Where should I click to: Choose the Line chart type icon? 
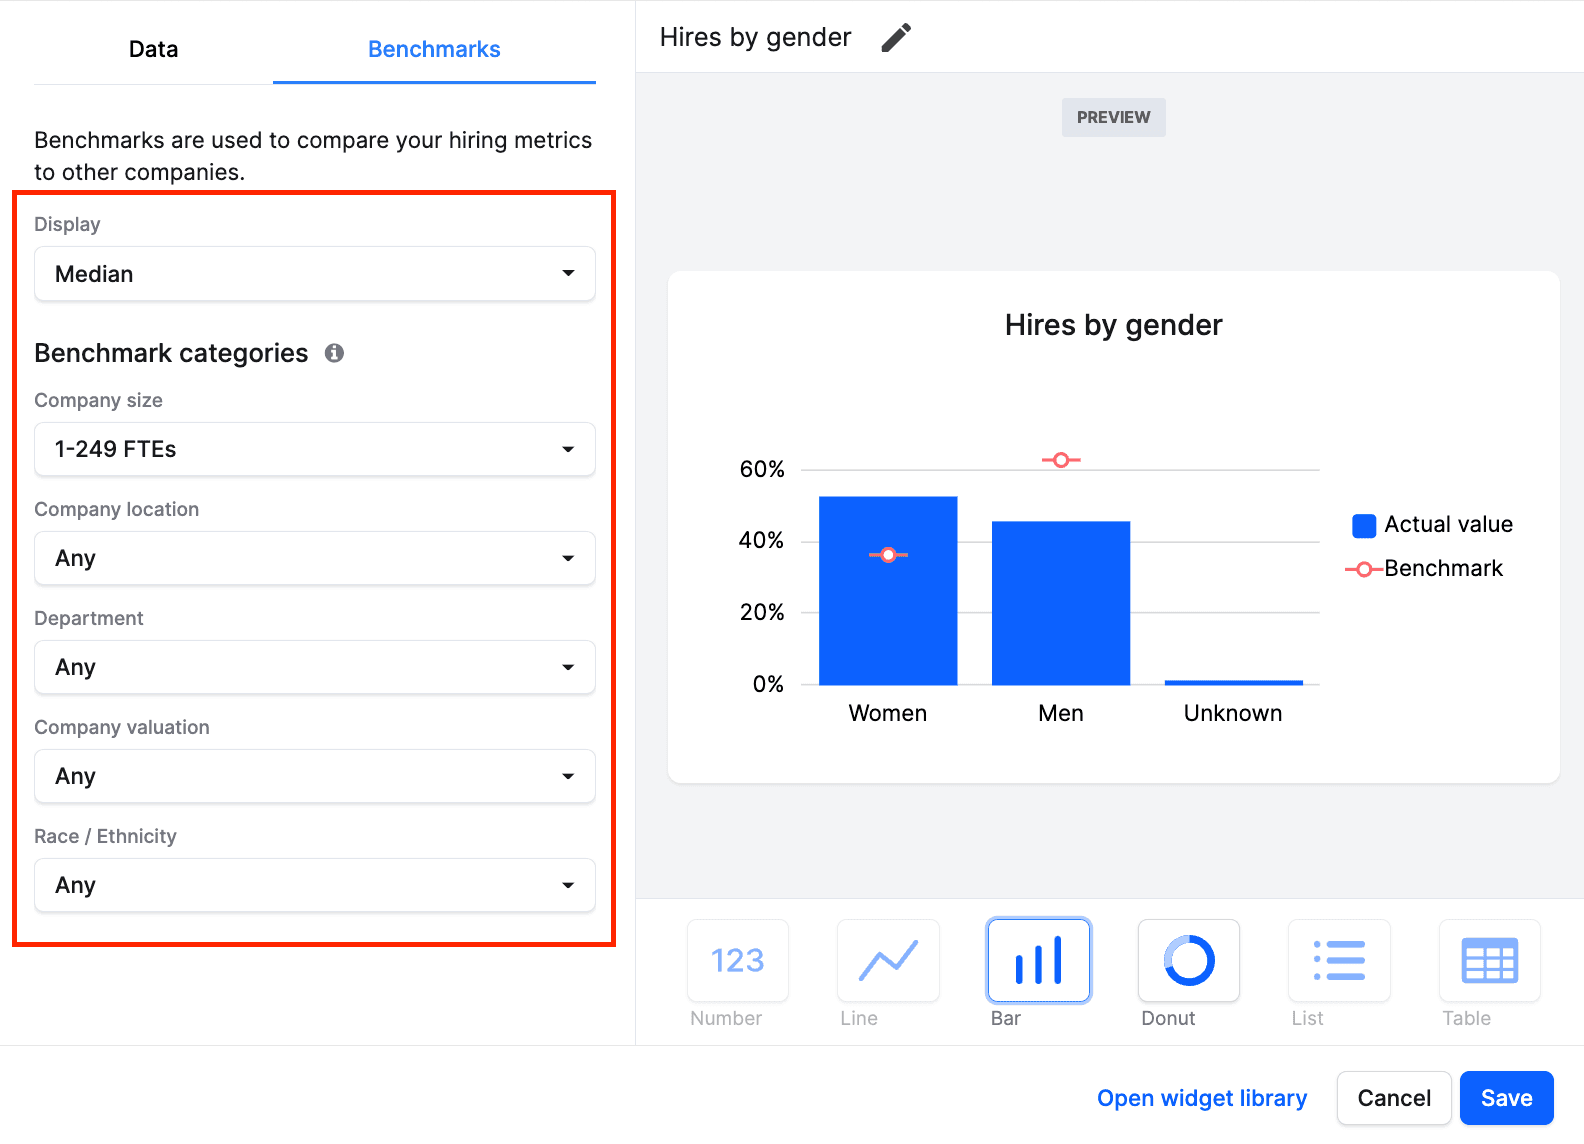coord(888,961)
